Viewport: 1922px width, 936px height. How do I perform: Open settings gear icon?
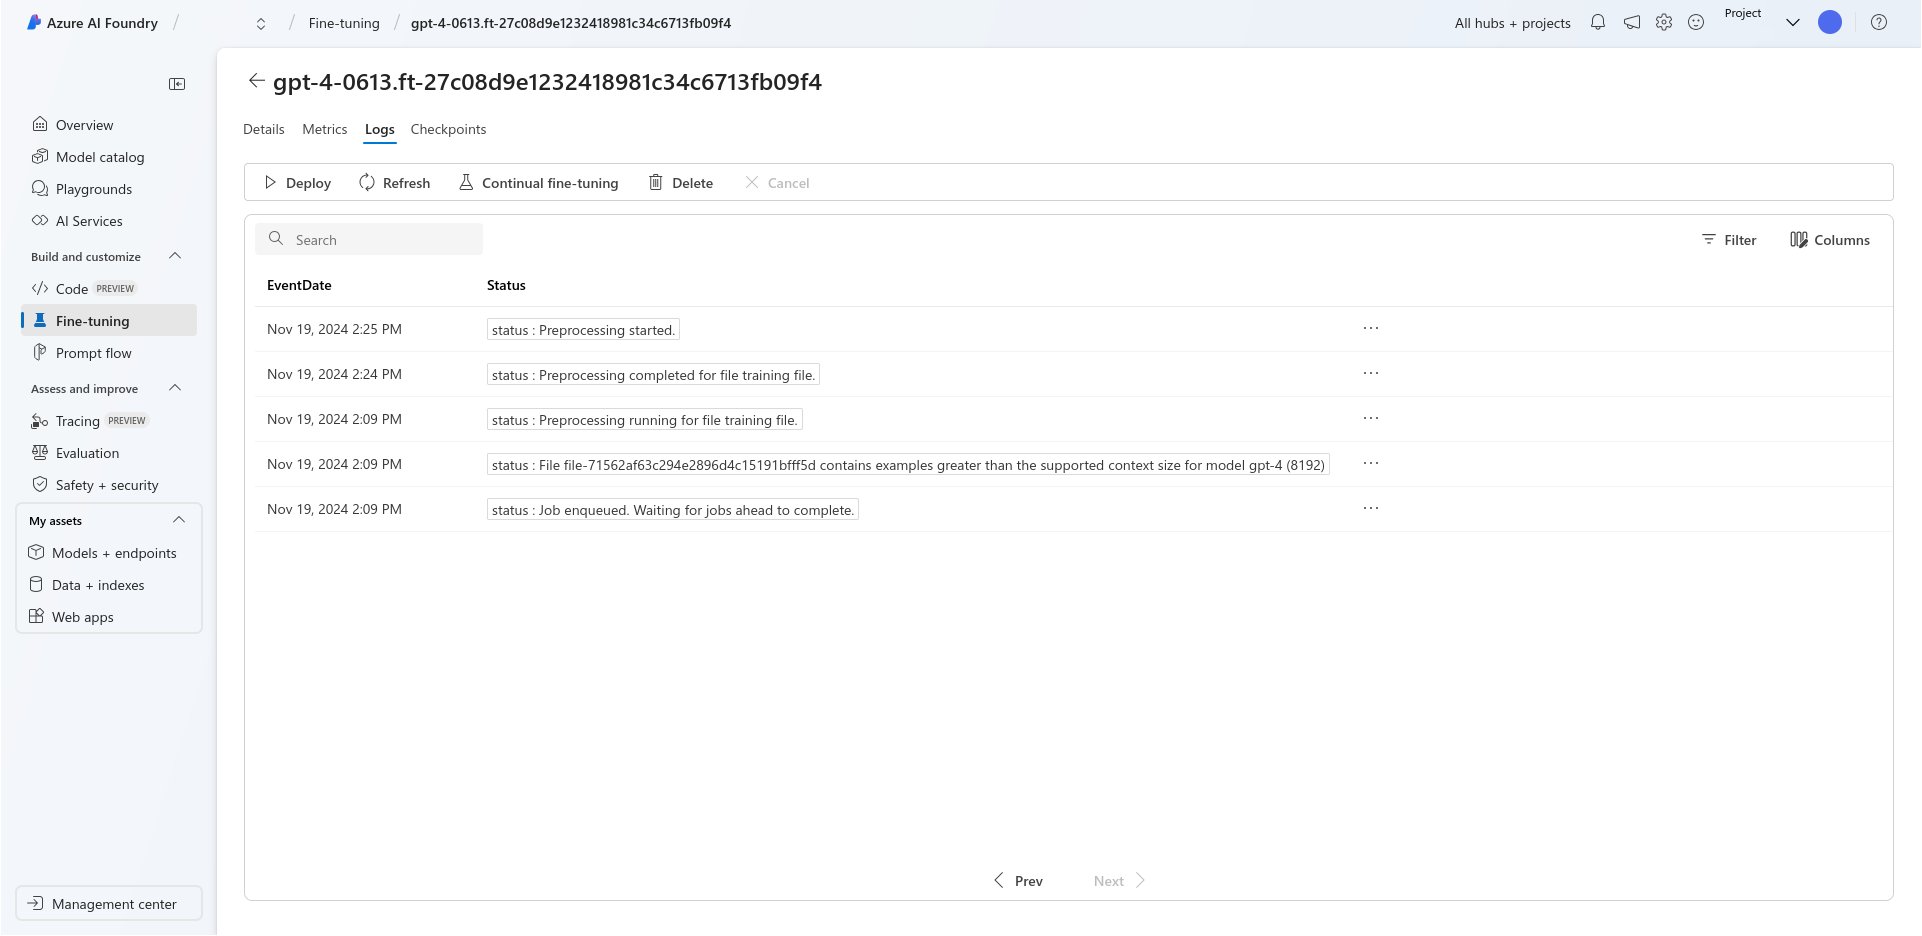coord(1664,22)
